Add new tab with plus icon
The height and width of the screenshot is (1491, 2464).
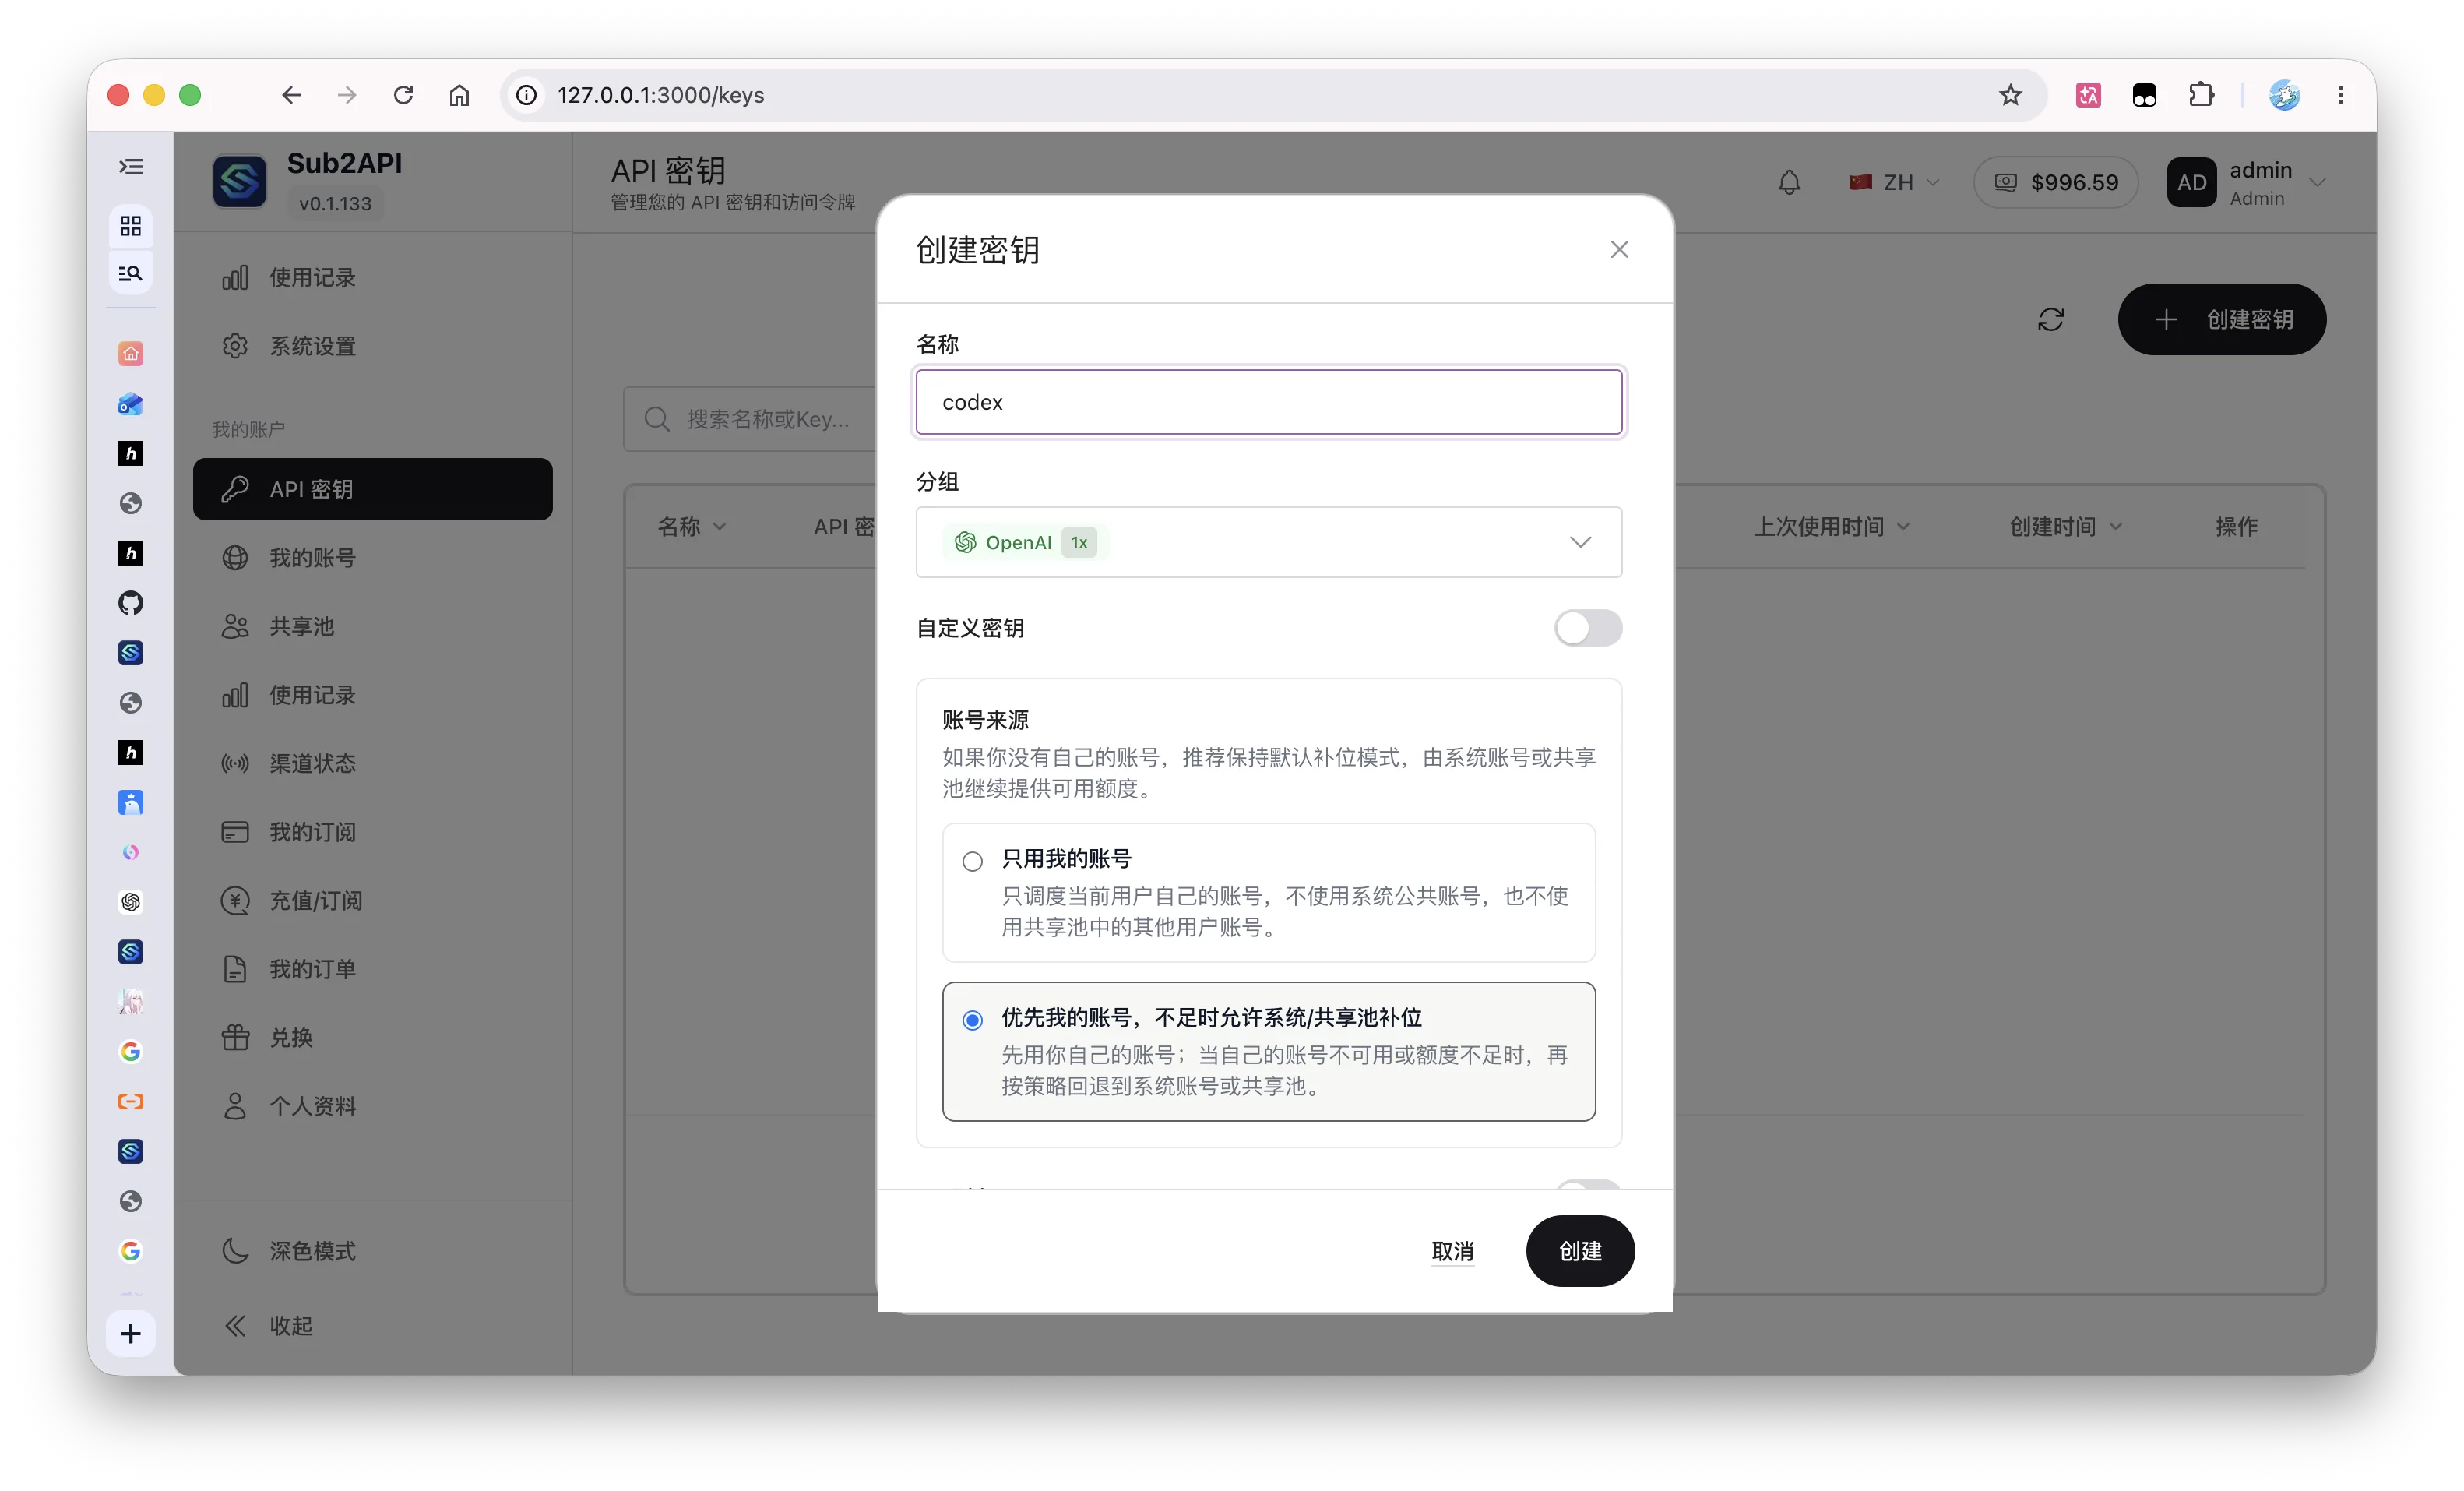pos(131,1333)
